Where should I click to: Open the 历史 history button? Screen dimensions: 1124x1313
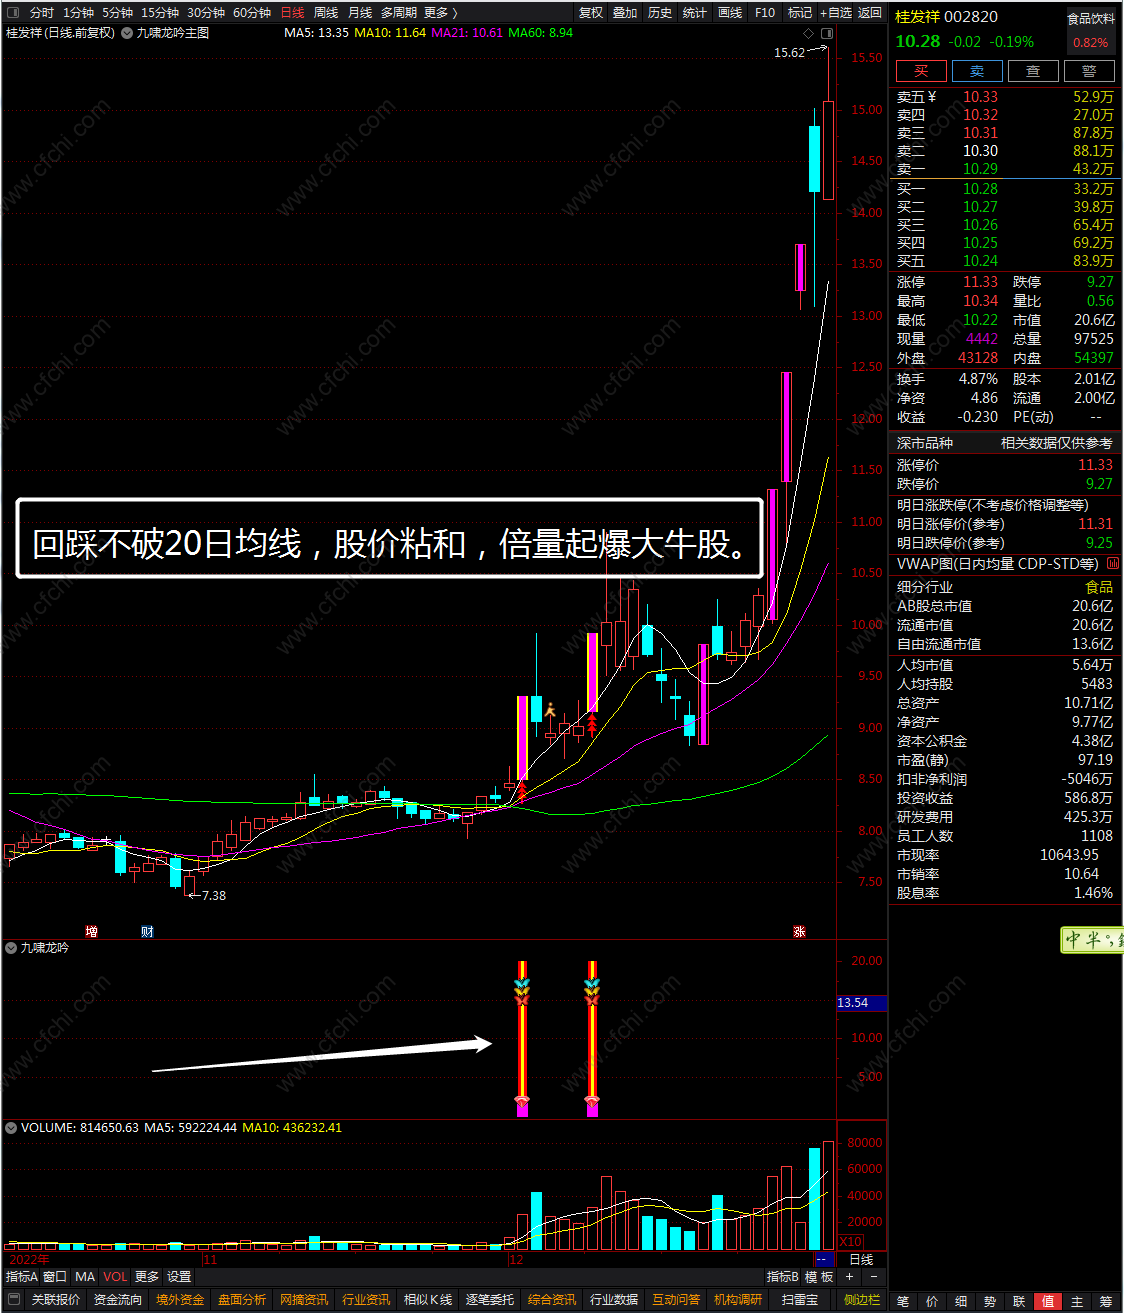pyautogui.click(x=660, y=13)
